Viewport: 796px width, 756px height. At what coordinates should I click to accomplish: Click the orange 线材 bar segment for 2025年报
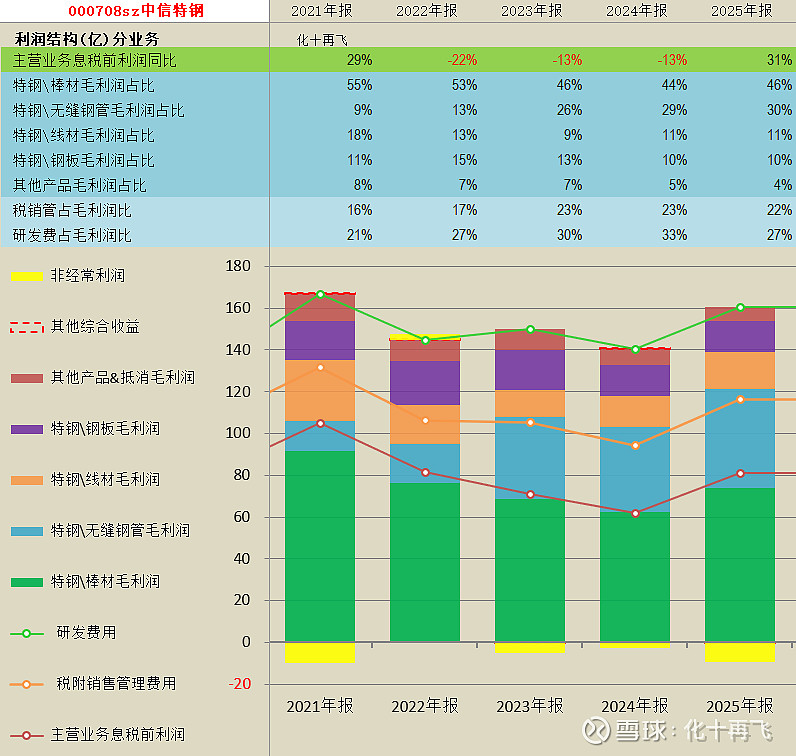[740, 371]
